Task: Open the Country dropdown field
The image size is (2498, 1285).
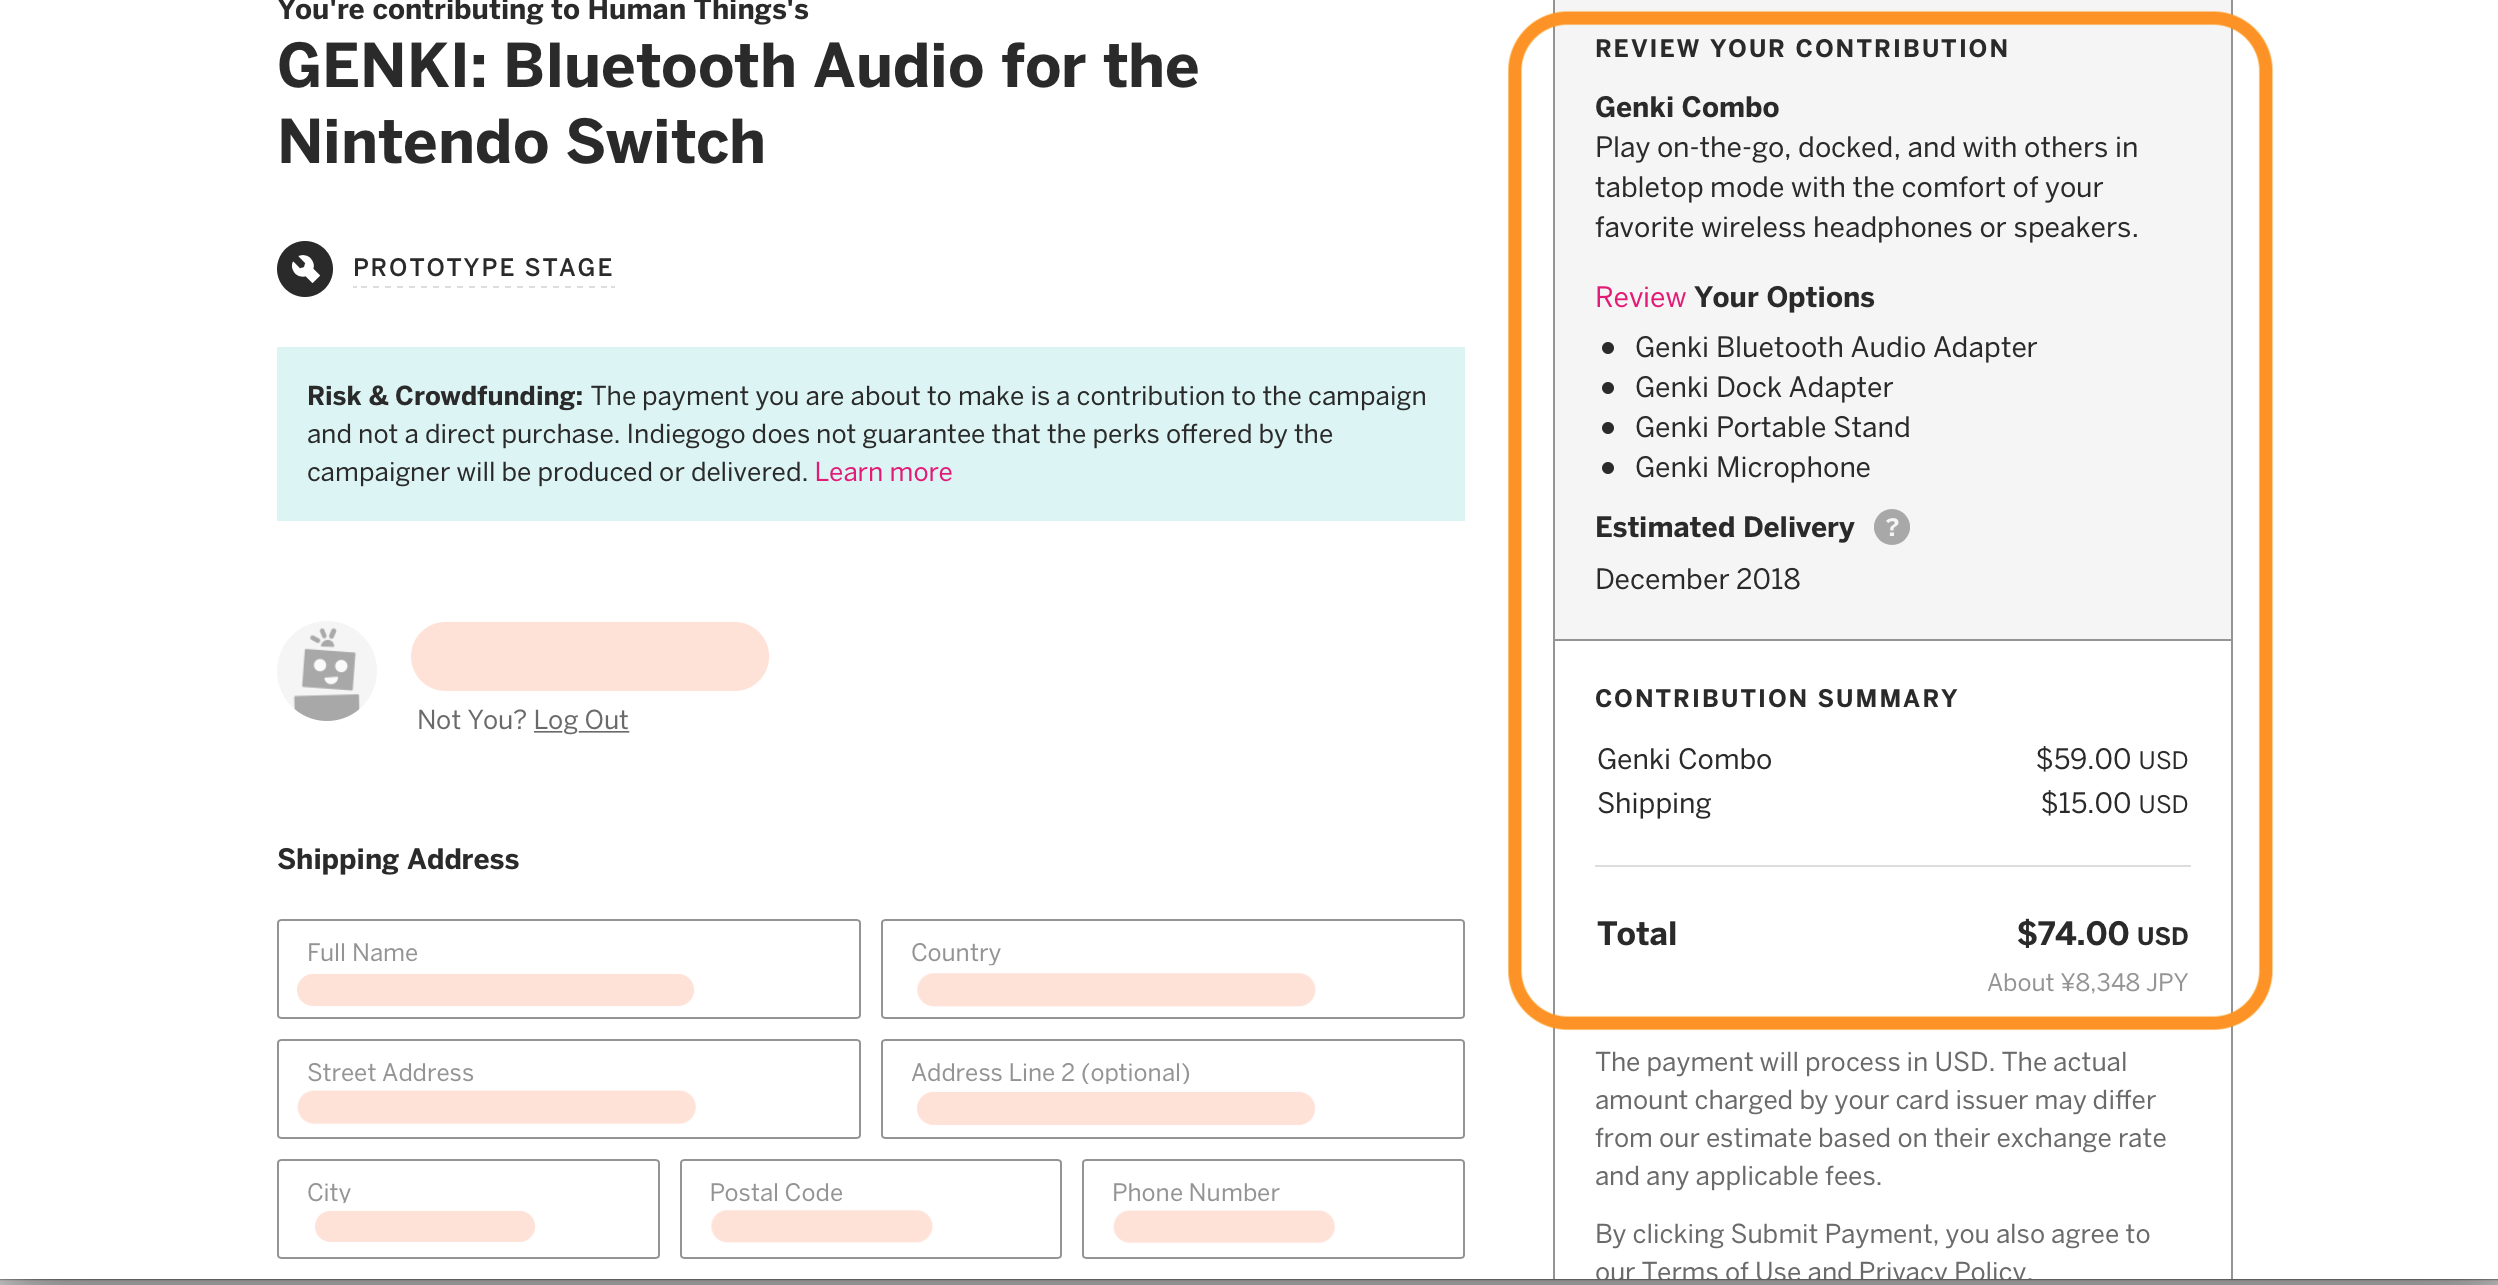Action: [x=1172, y=969]
